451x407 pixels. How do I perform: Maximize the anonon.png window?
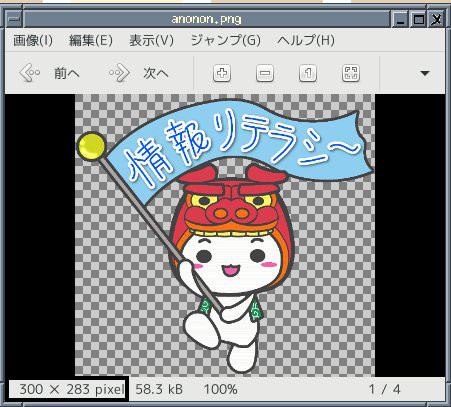point(418,20)
